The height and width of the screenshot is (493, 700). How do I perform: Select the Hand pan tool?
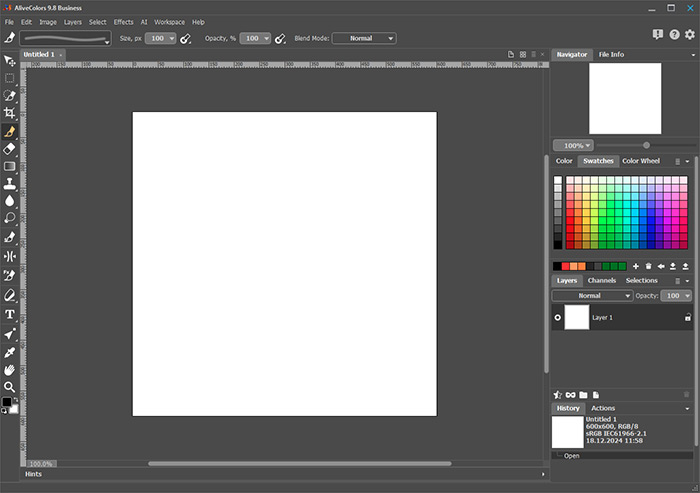coord(9,370)
